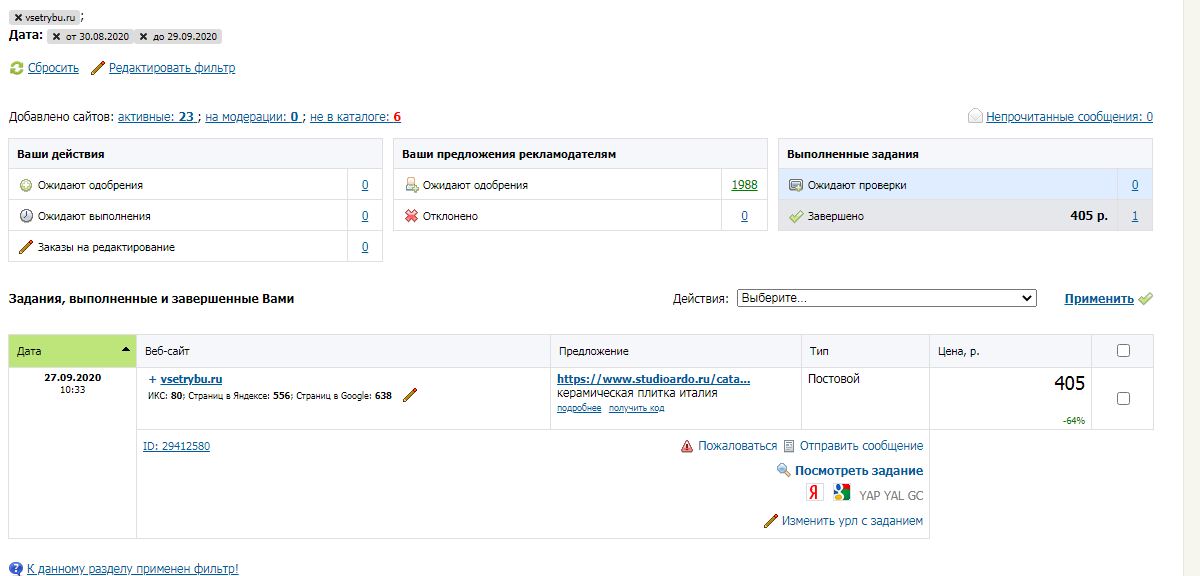Click the Веб-сайт column header

pyautogui.click(x=167, y=351)
